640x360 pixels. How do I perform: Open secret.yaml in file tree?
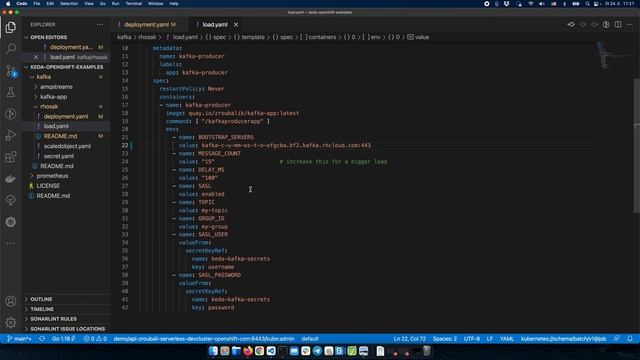tap(59, 156)
